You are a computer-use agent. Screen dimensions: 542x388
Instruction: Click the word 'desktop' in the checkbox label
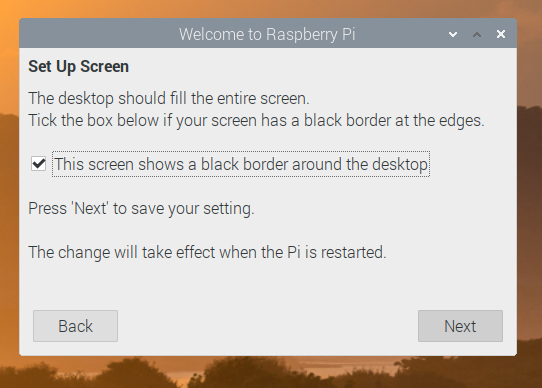400,165
